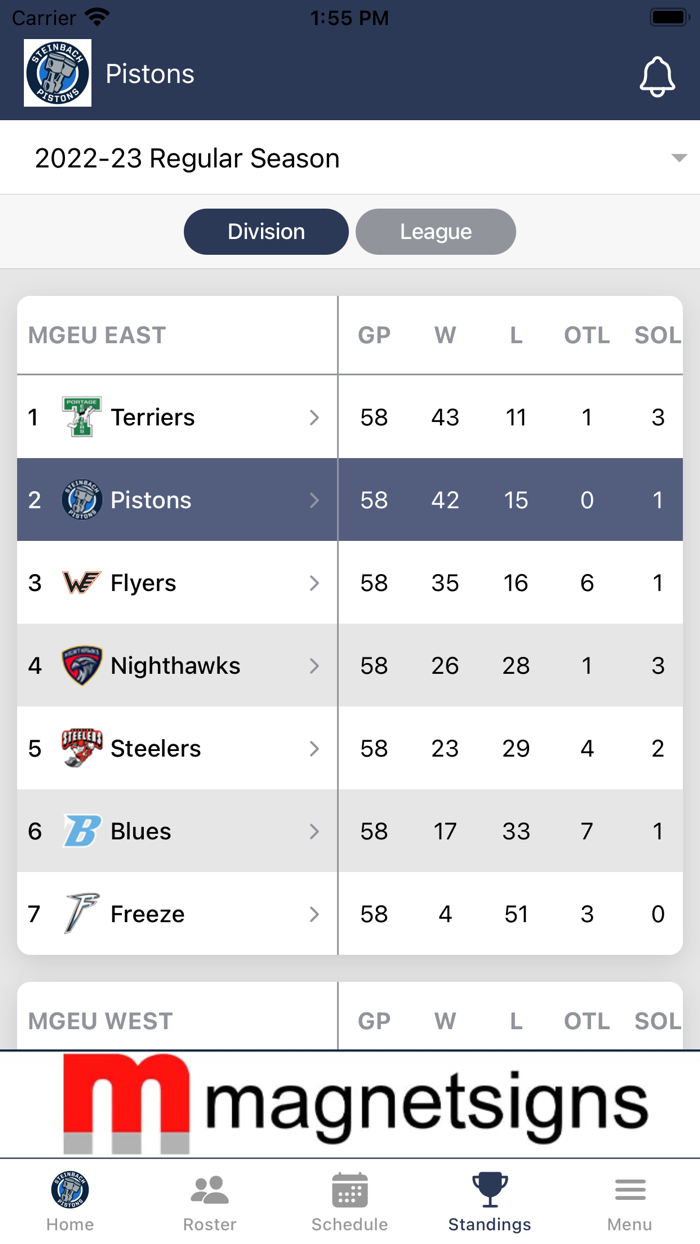The image size is (700, 1244).
Task: Tap the Schedule calendar icon
Action: tap(349, 1190)
